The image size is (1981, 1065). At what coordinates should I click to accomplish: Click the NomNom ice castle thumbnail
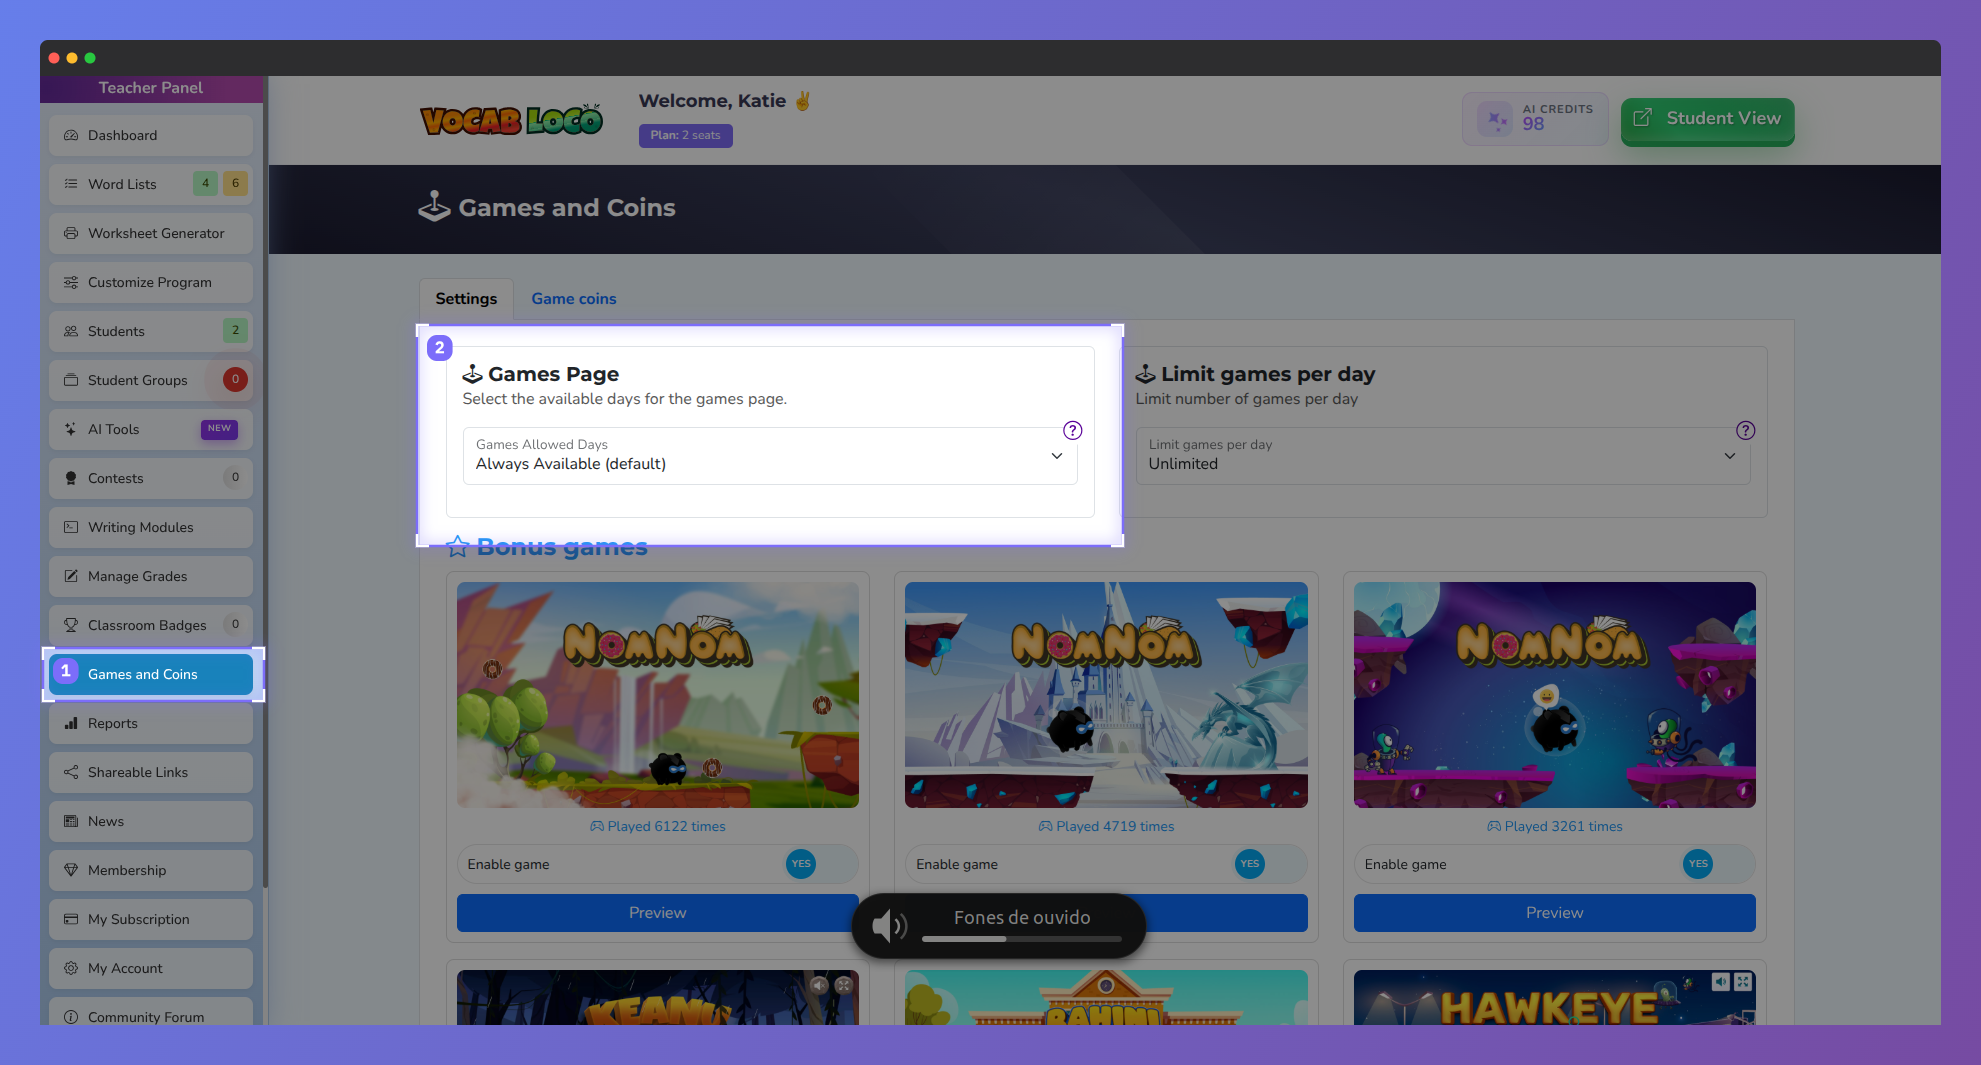tap(1106, 695)
